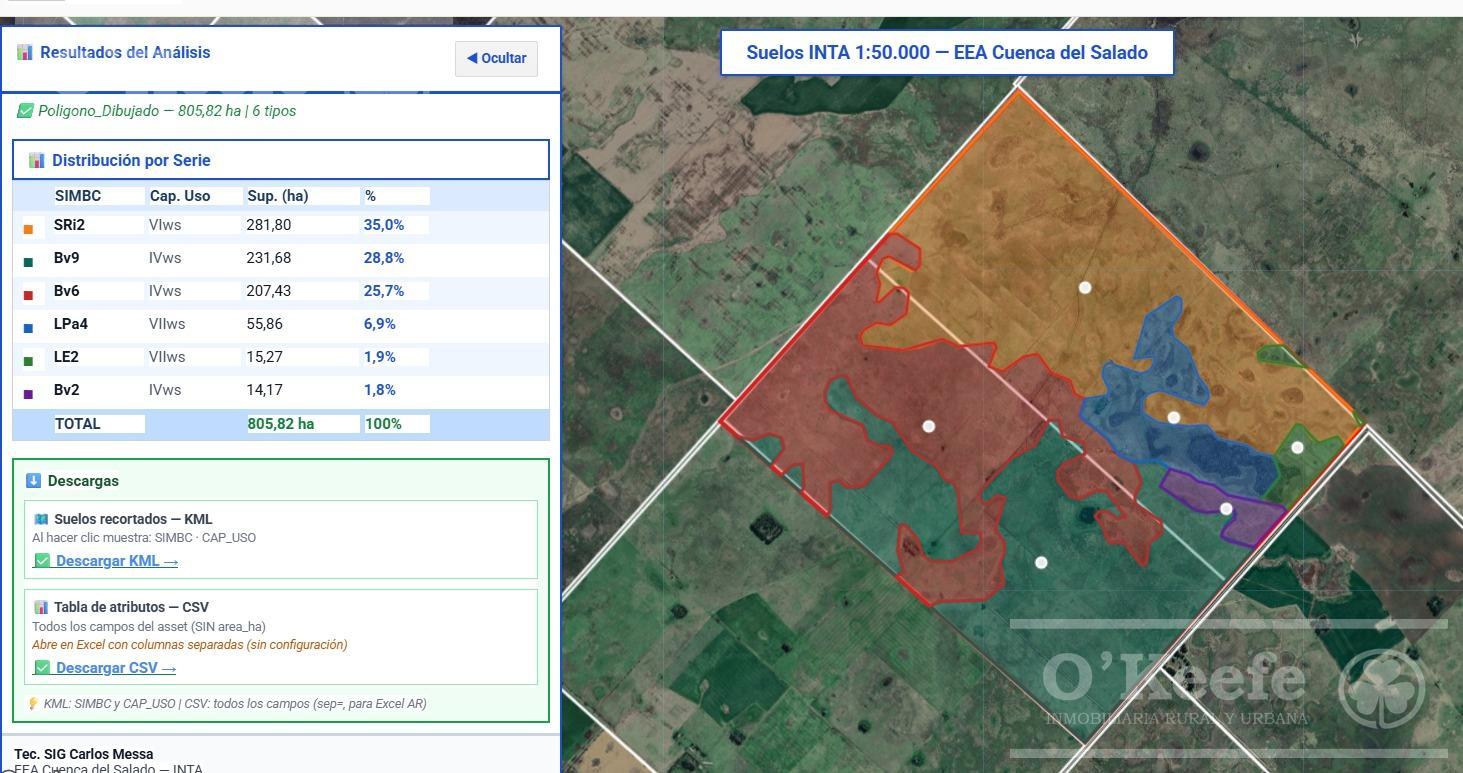Hide the results panel with Ocultar
The width and height of the screenshot is (1463, 773).
click(x=496, y=58)
